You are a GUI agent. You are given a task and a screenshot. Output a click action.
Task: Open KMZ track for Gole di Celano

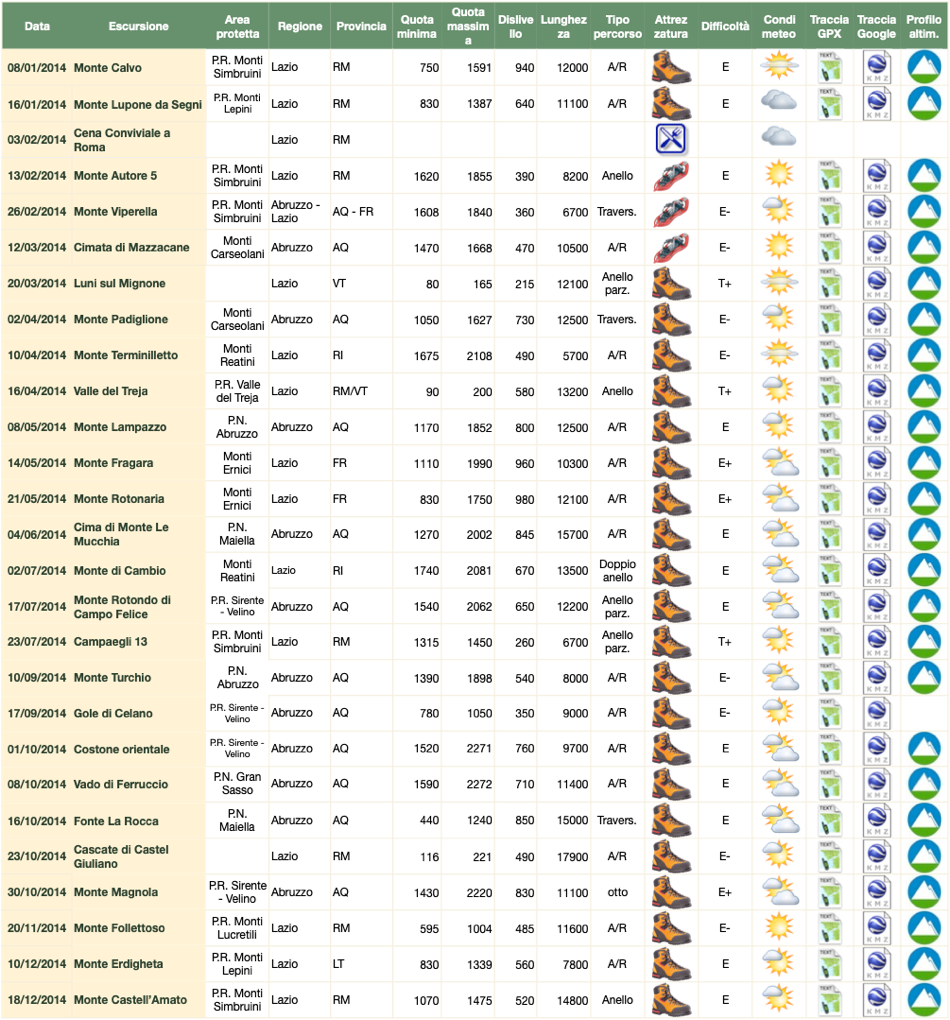pyautogui.click(x=876, y=713)
